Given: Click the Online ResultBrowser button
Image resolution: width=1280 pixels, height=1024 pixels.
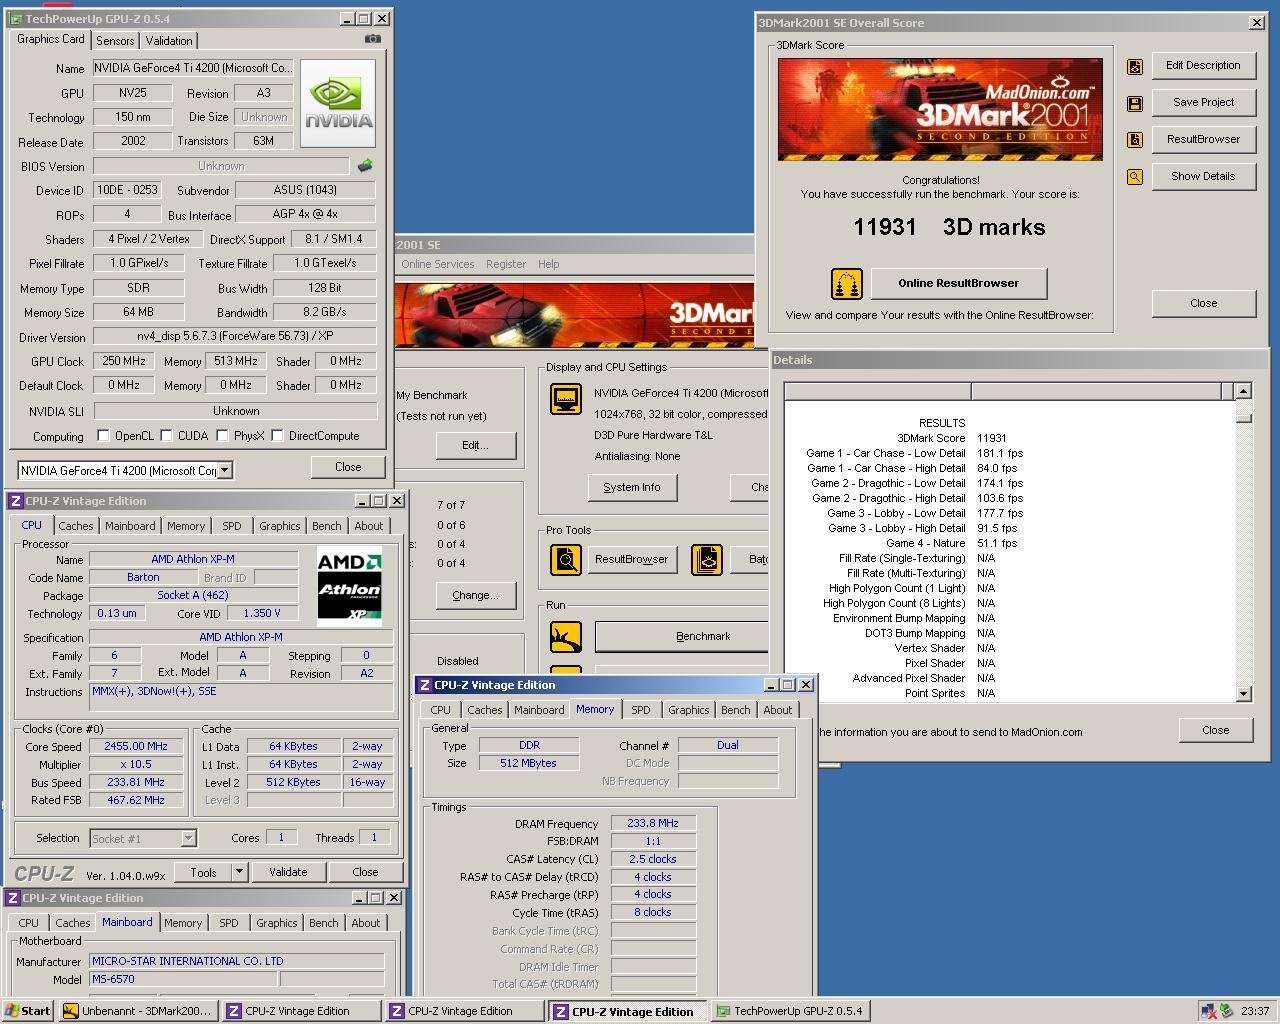Looking at the screenshot, I should pos(959,283).
